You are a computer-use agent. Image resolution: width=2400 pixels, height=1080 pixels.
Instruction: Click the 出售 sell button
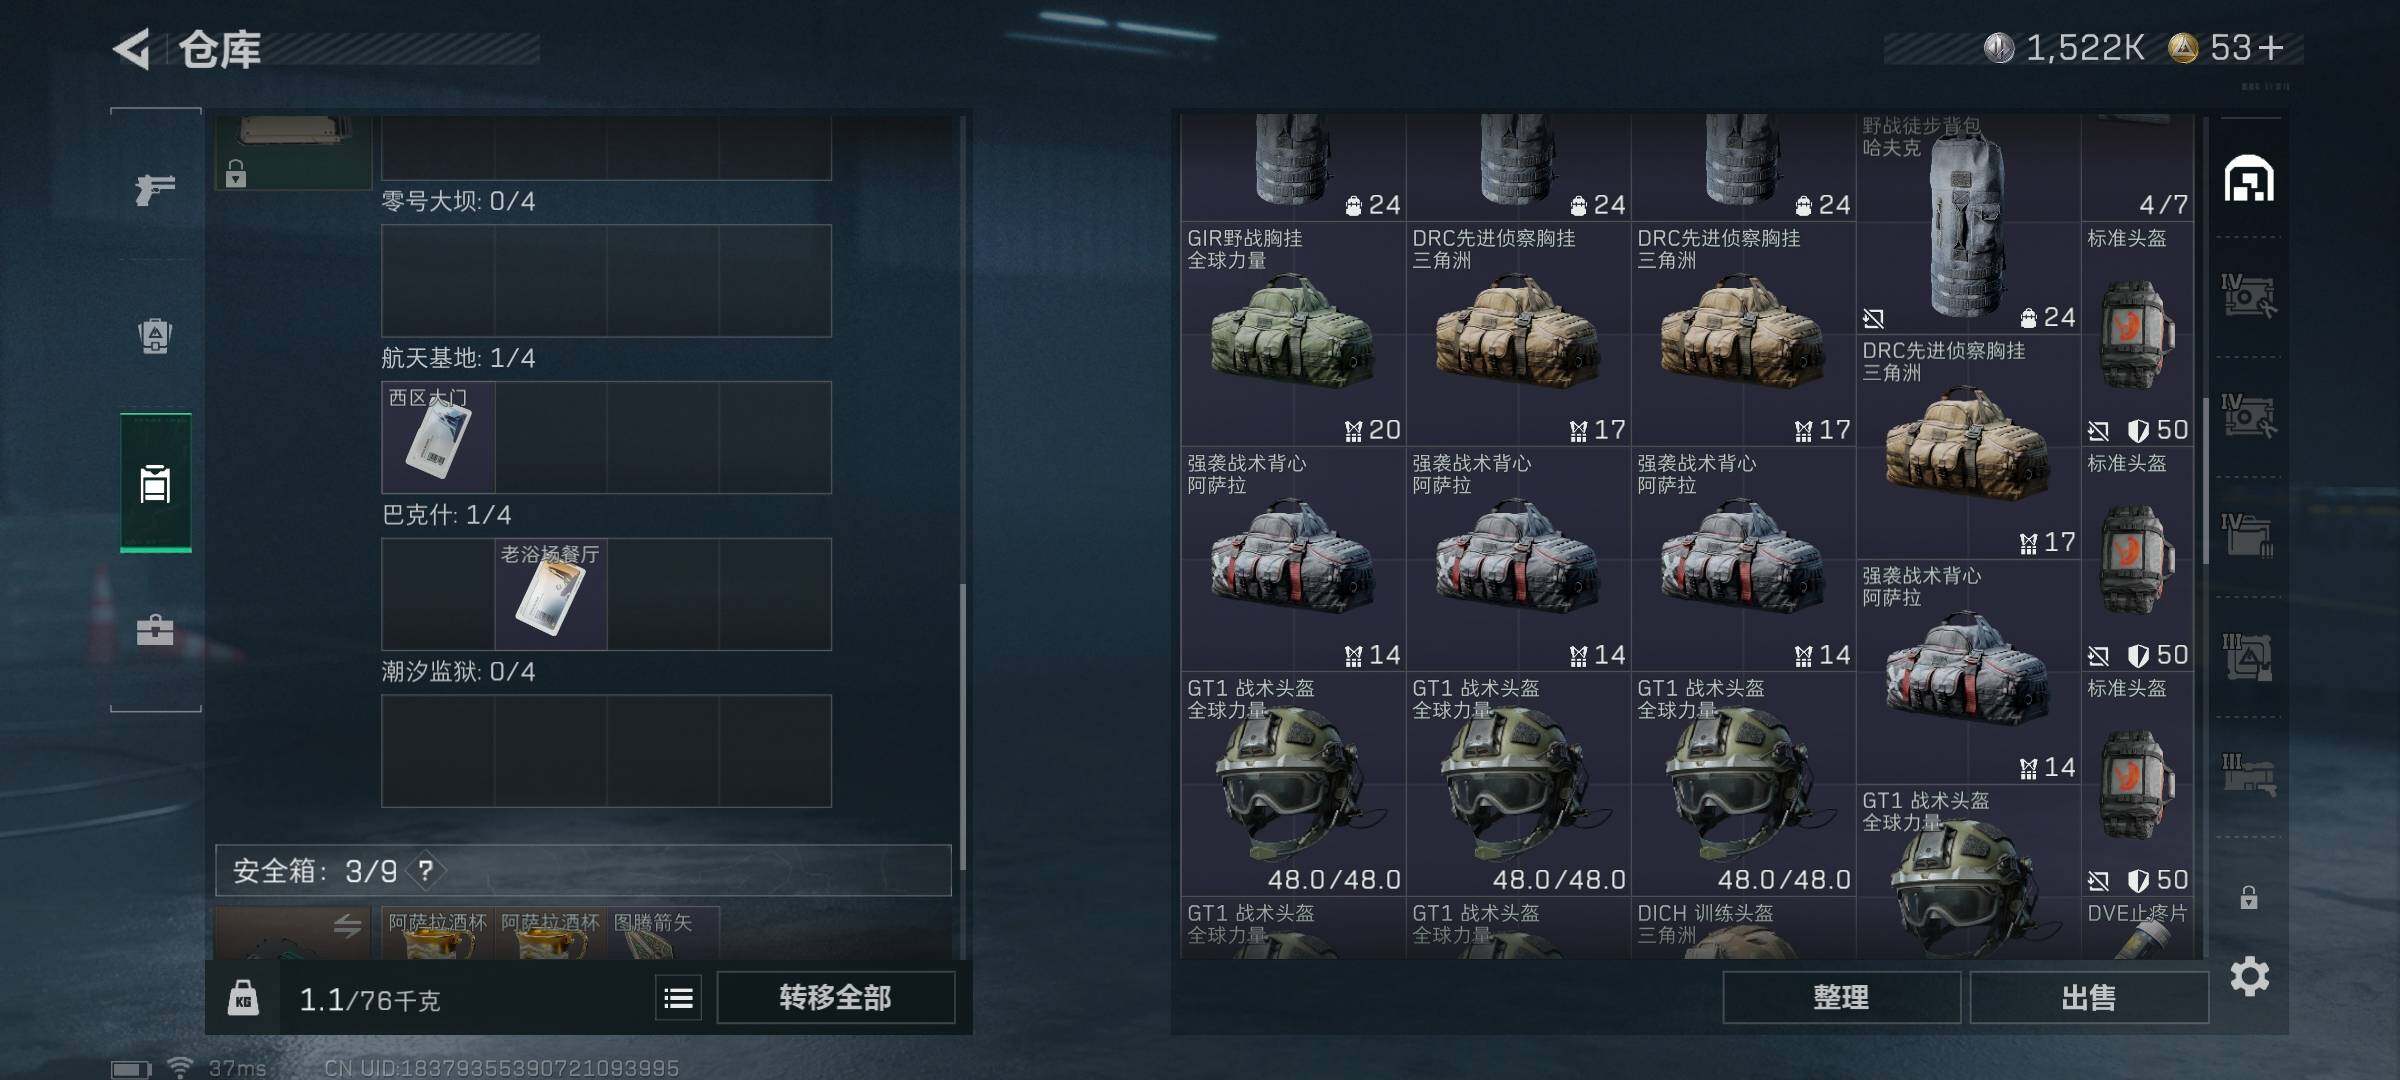coord(2089,997)
